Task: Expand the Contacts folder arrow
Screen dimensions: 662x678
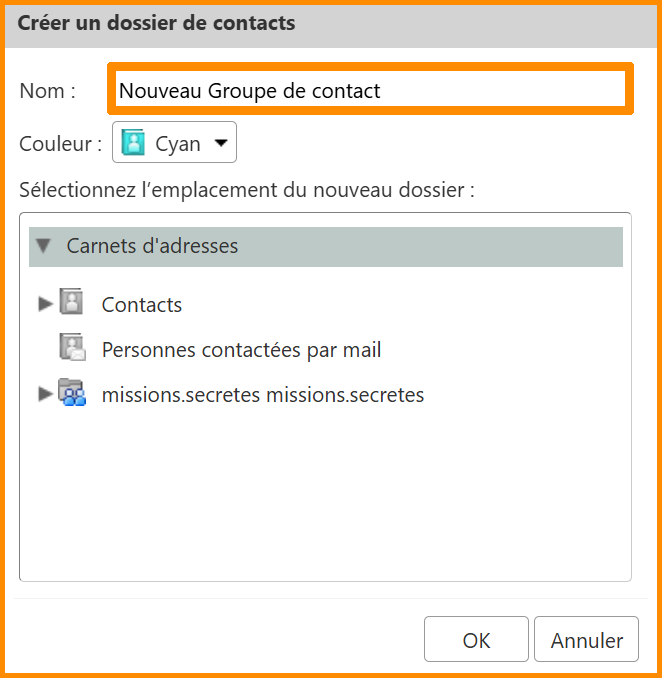Action: point(45,303)
